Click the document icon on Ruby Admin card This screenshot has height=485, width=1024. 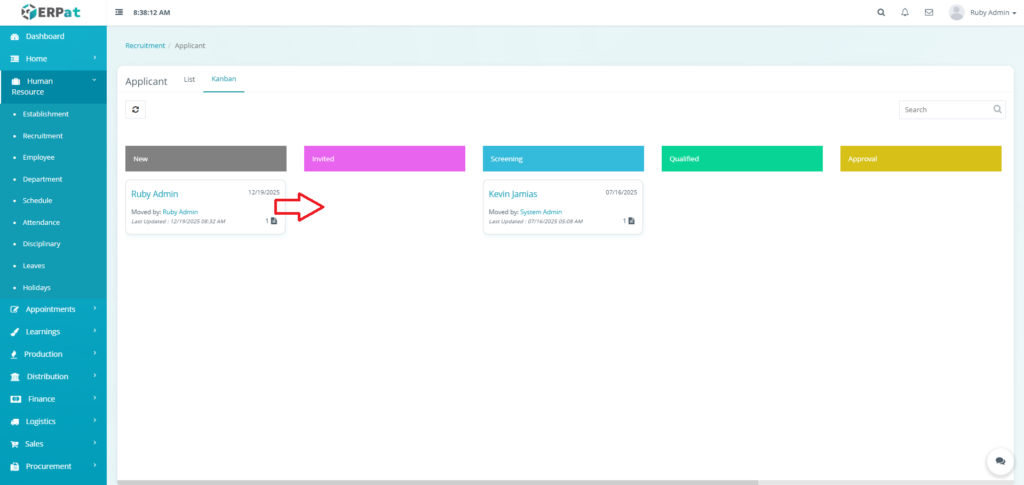[274, 221]
